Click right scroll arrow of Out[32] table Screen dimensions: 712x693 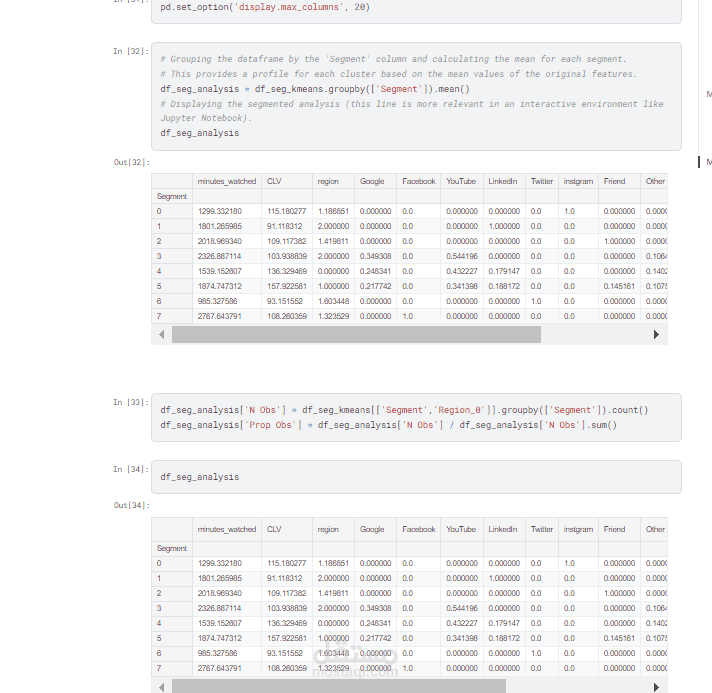point(656,335)
